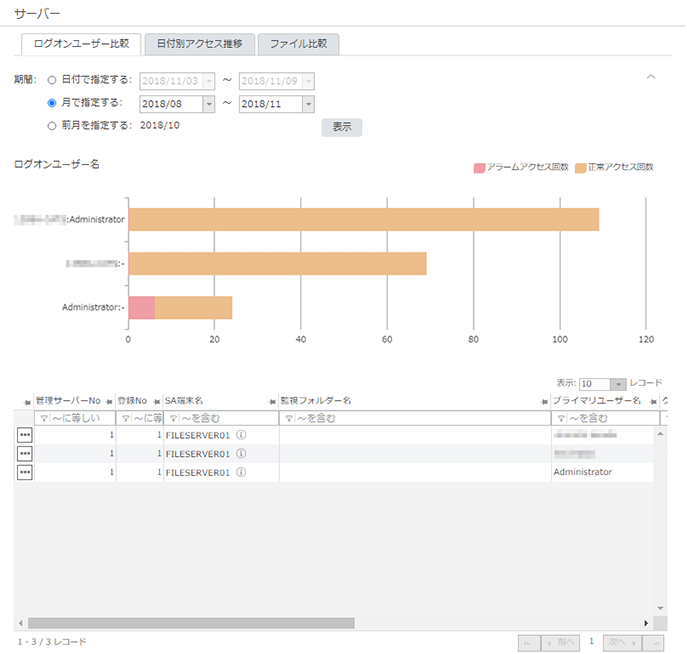Choose the 前月を指定する radio option
The image size is (687, 654).
[52, 126]
